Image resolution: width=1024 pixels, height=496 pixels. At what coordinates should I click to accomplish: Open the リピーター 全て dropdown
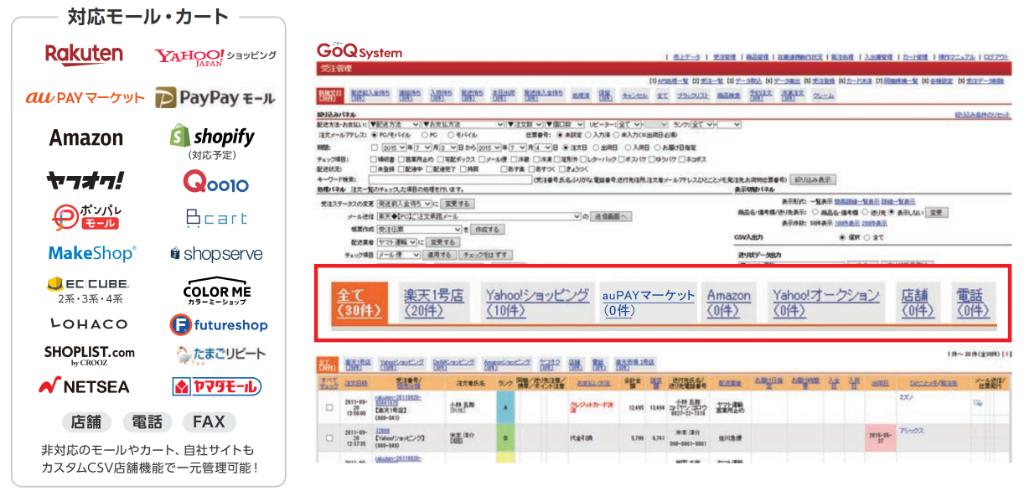click(630, 124)
